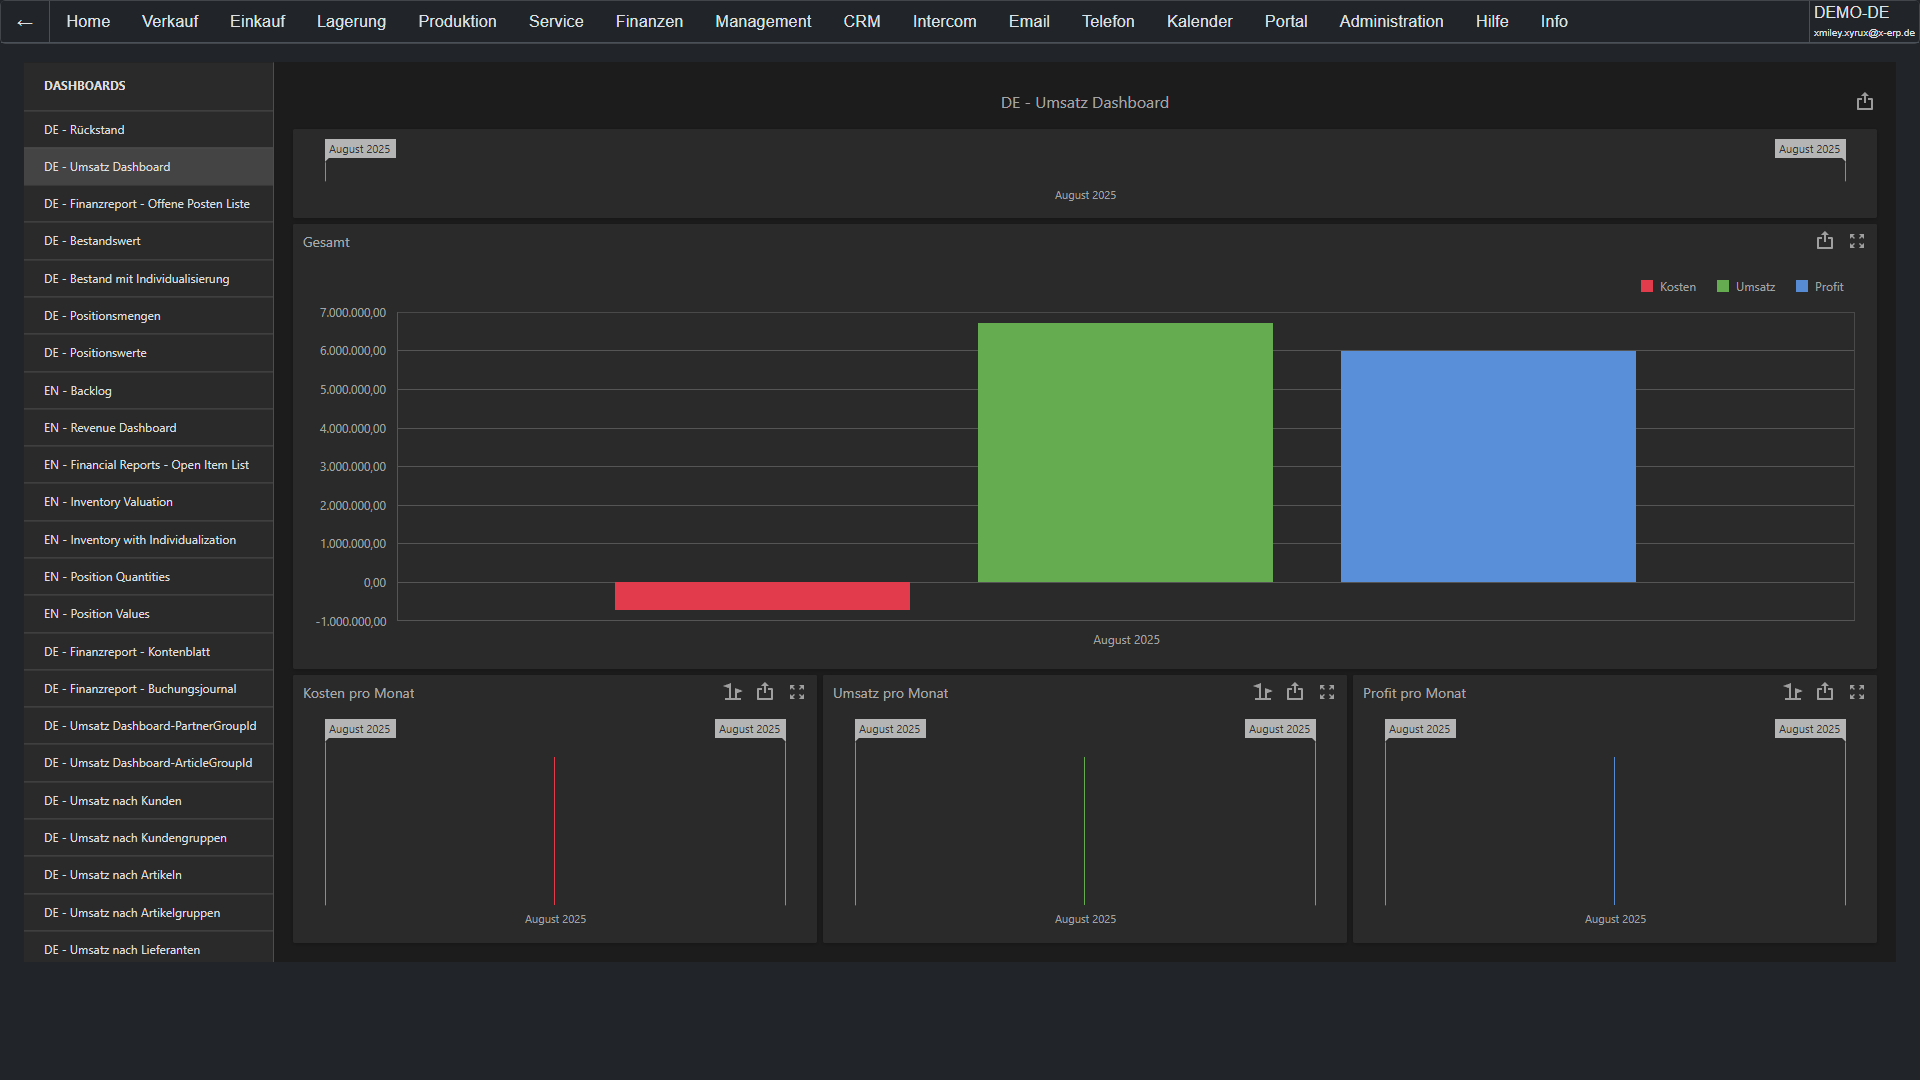Toggle Profit series in chart legend
1920x1080 pixels.
[x=1820, y=287]
